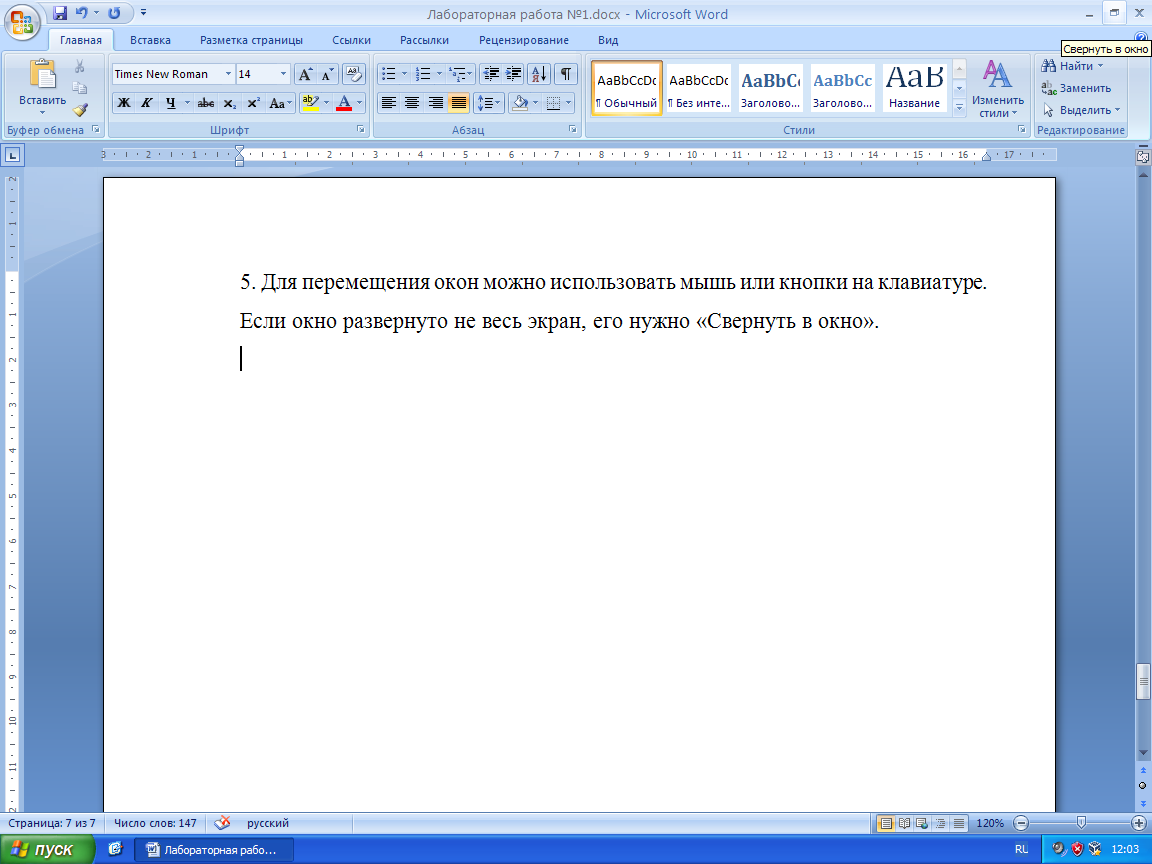Shrink font size with the small A icon
Screen dimensions: 1152x864
(x=328, y=74)
